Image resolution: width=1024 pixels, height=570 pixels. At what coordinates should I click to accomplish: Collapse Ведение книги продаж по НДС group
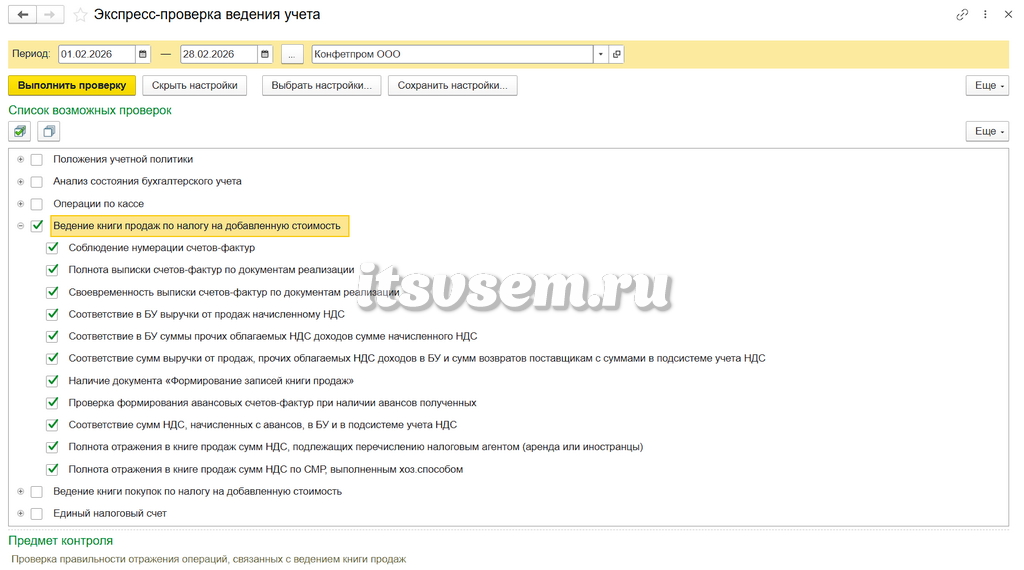20,226
